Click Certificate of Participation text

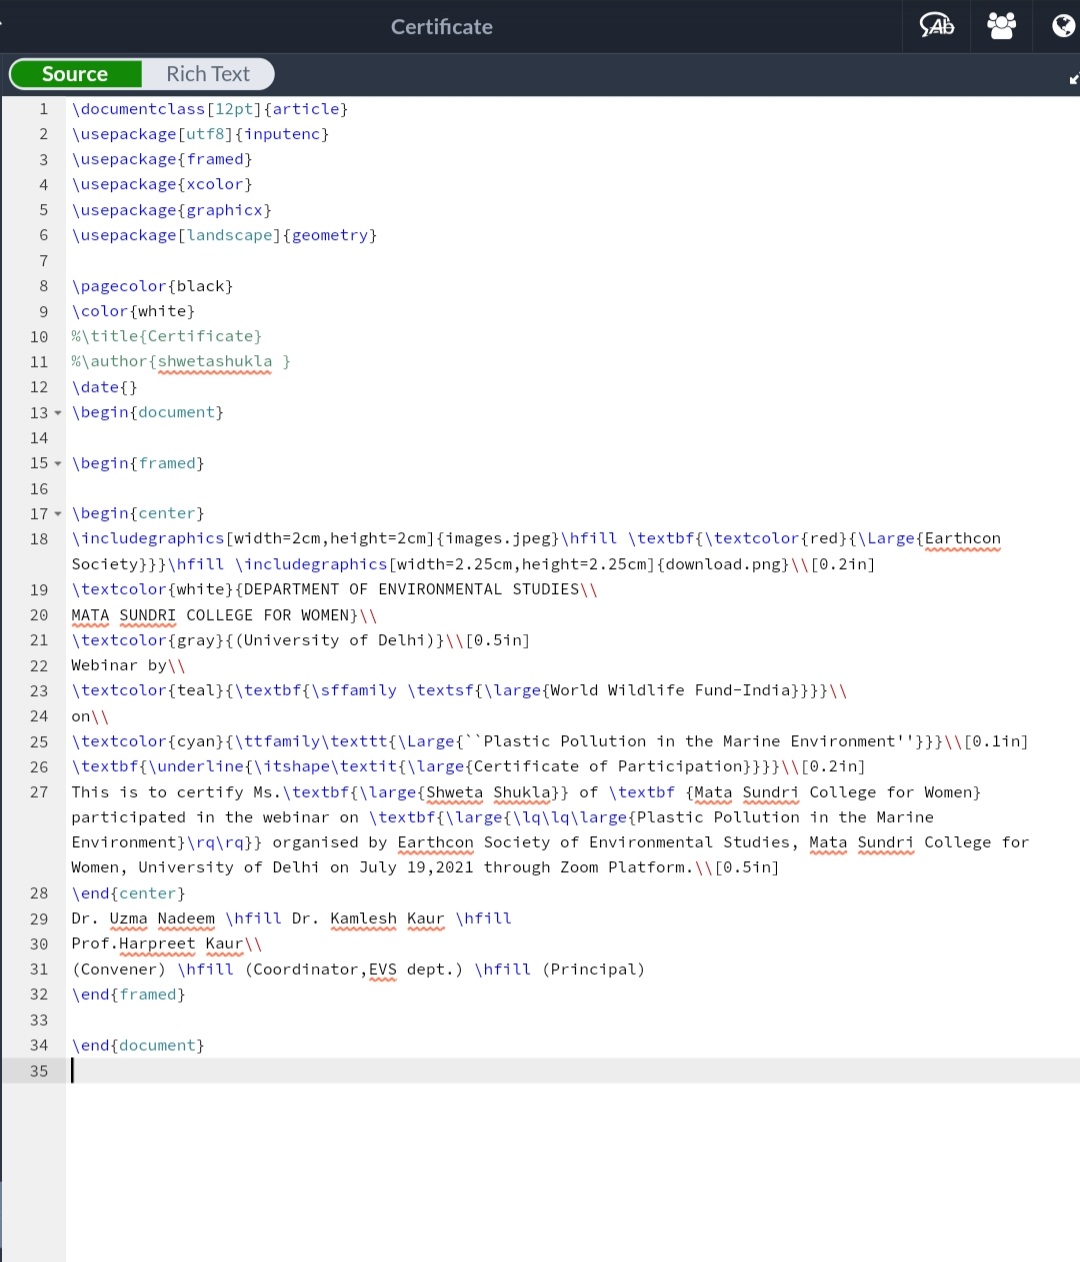(x=608, y=766)
